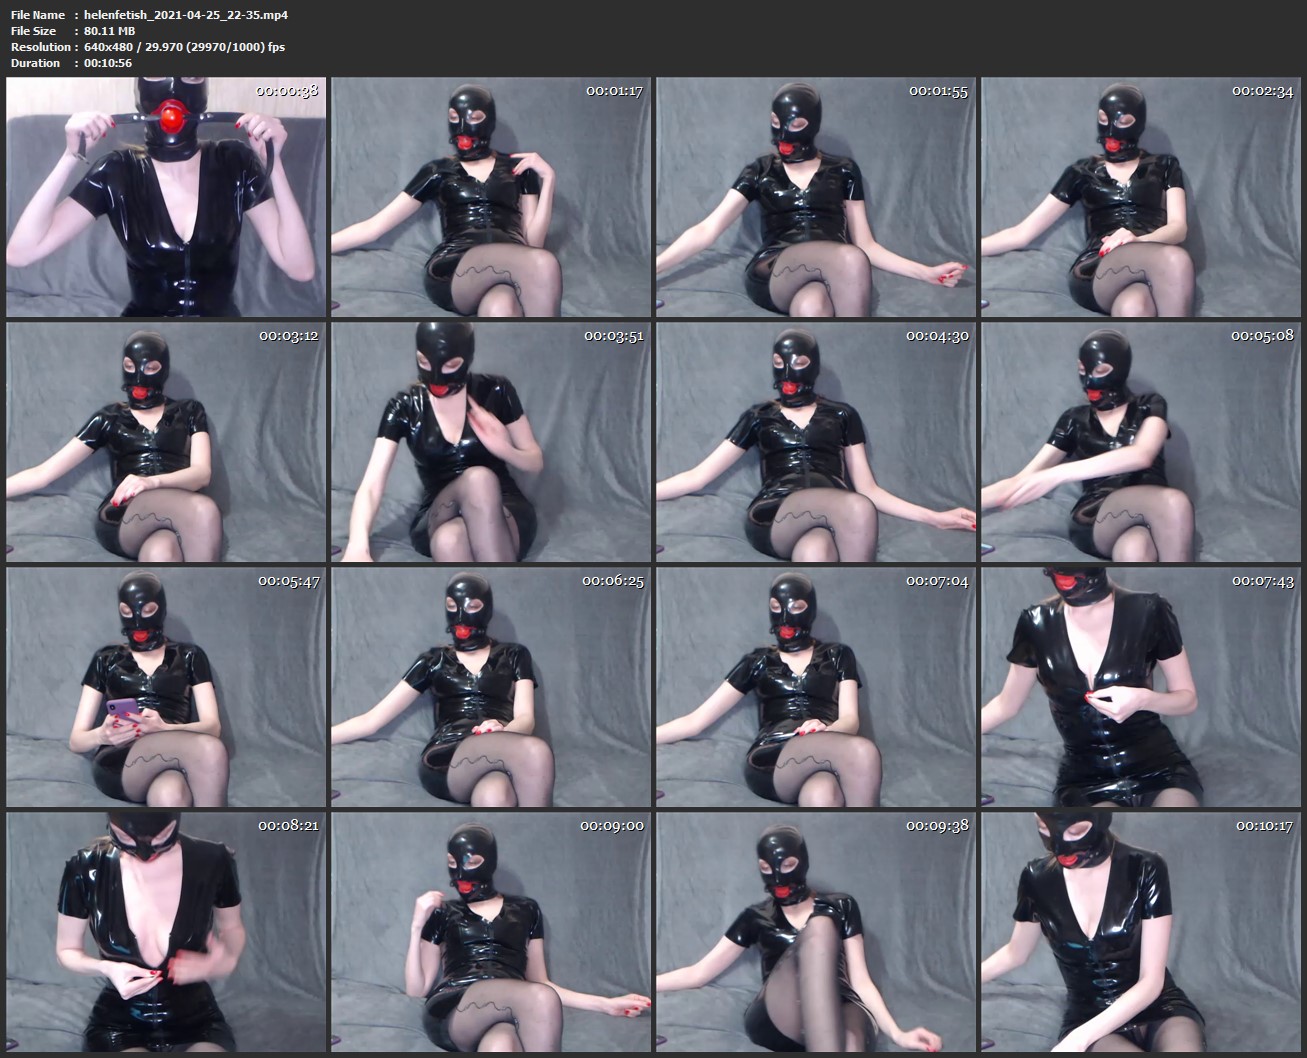Select the thumbnail stamped 00:09:38
The image size is (1307, 1058).
point(816,932)
